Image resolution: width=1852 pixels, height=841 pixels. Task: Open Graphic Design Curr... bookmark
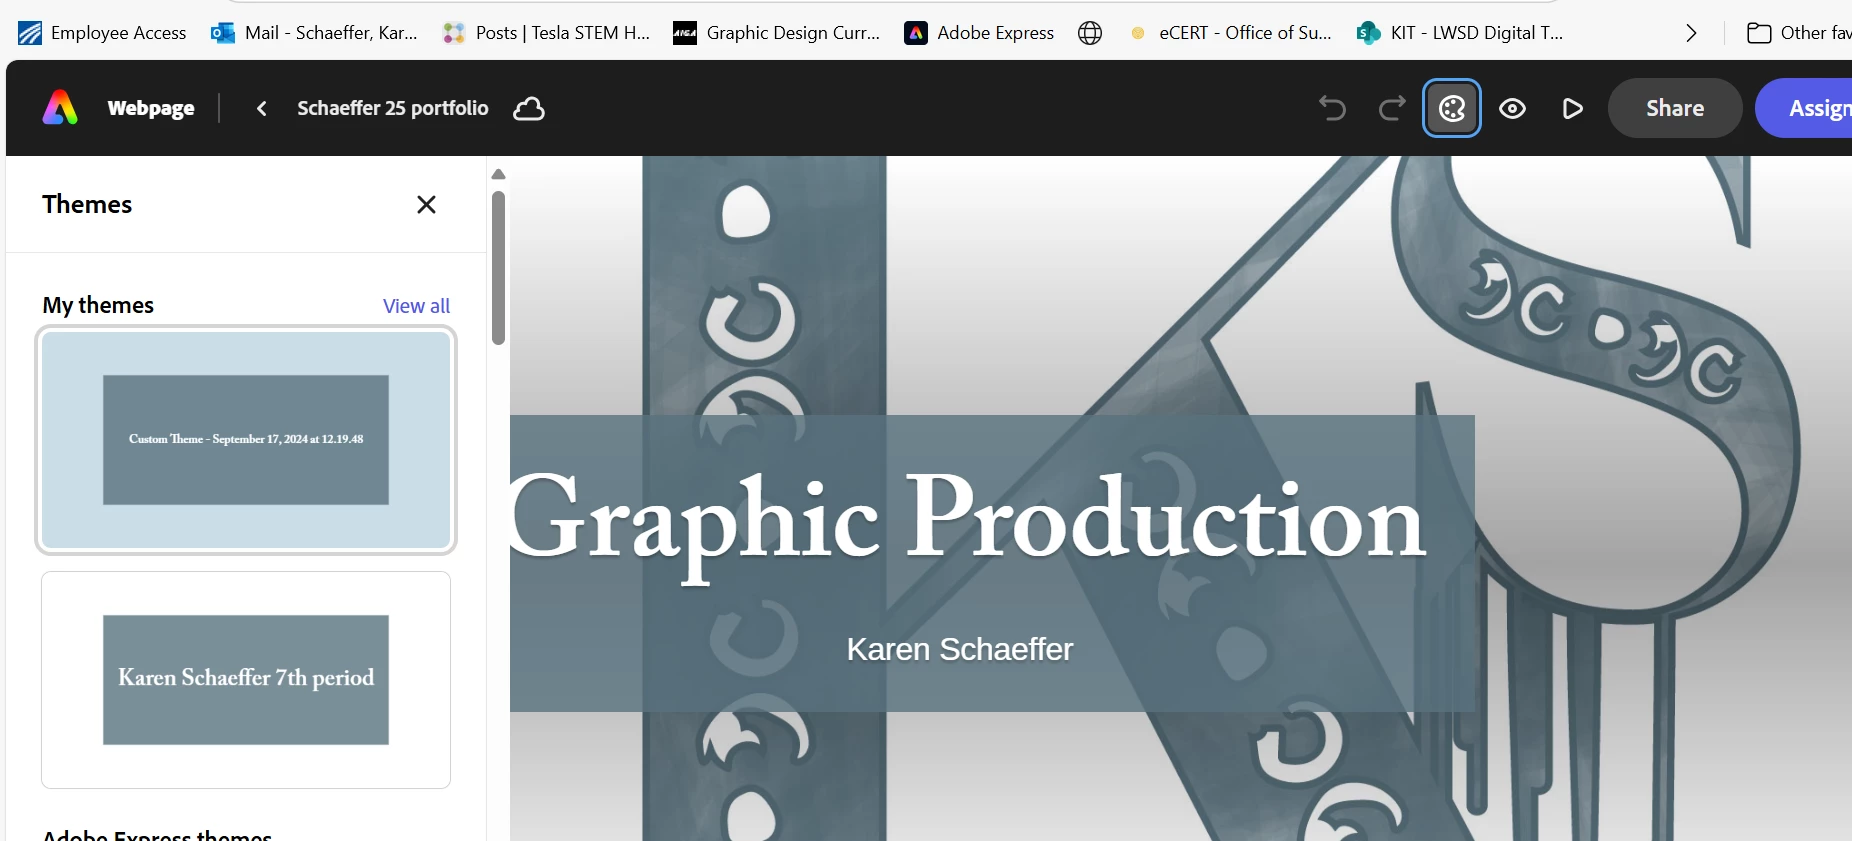coord(777,33)
